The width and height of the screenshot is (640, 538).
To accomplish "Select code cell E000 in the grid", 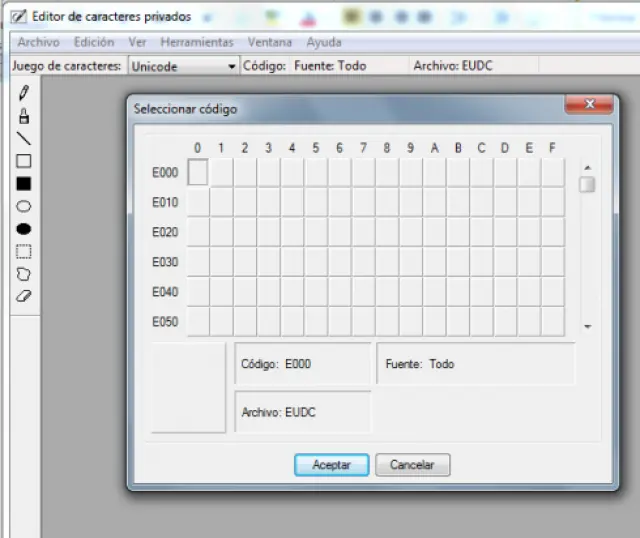I will 198,172.
